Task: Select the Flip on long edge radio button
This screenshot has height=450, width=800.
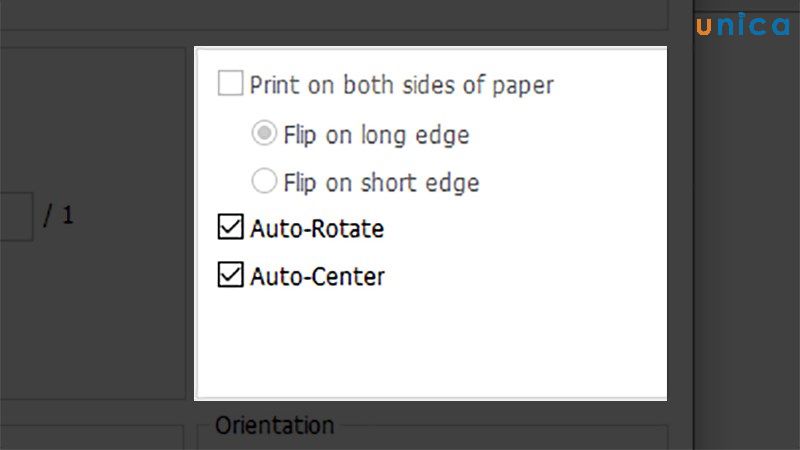Action: coord(264,133)
